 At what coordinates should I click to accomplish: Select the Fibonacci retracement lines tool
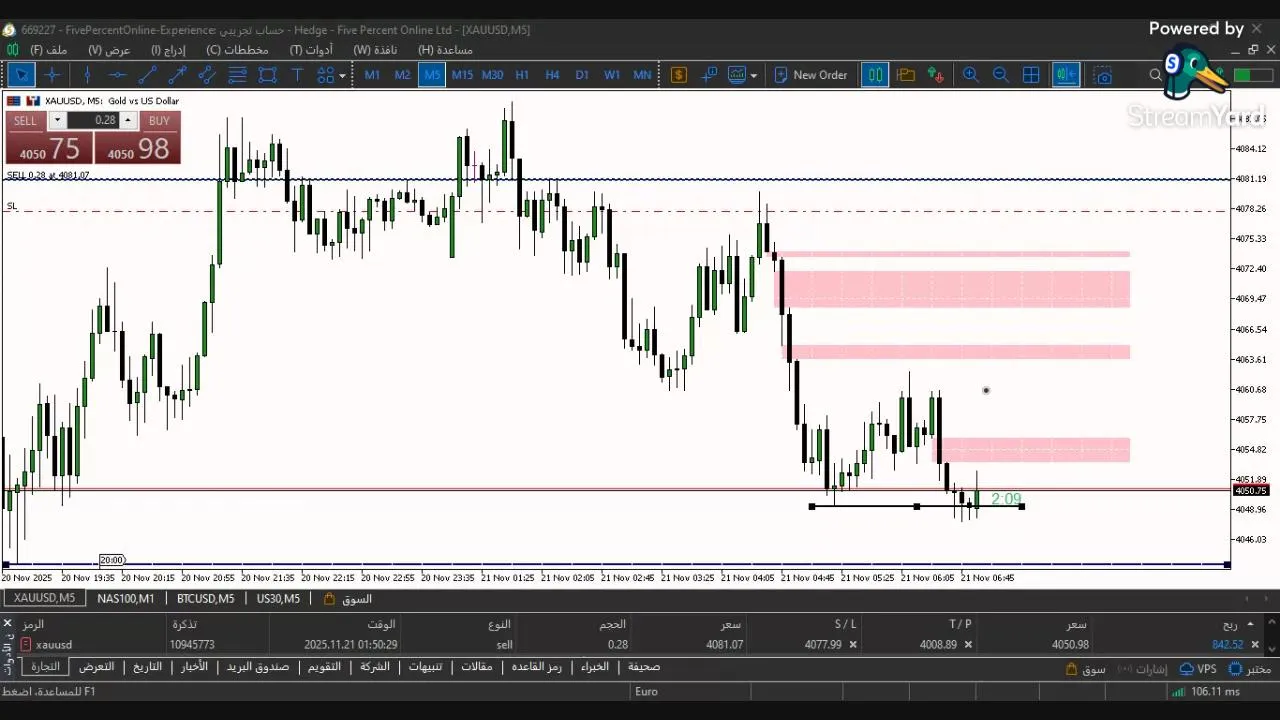tap(237, 75)
